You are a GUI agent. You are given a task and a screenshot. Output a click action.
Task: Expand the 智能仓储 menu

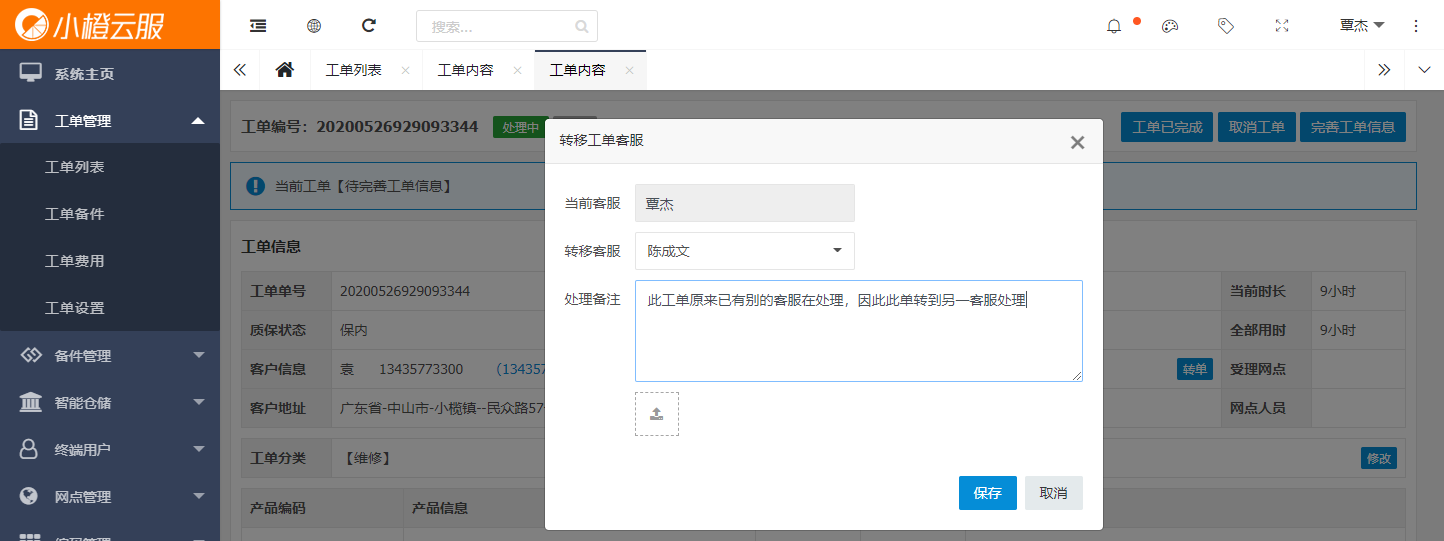tap(198, 402)
